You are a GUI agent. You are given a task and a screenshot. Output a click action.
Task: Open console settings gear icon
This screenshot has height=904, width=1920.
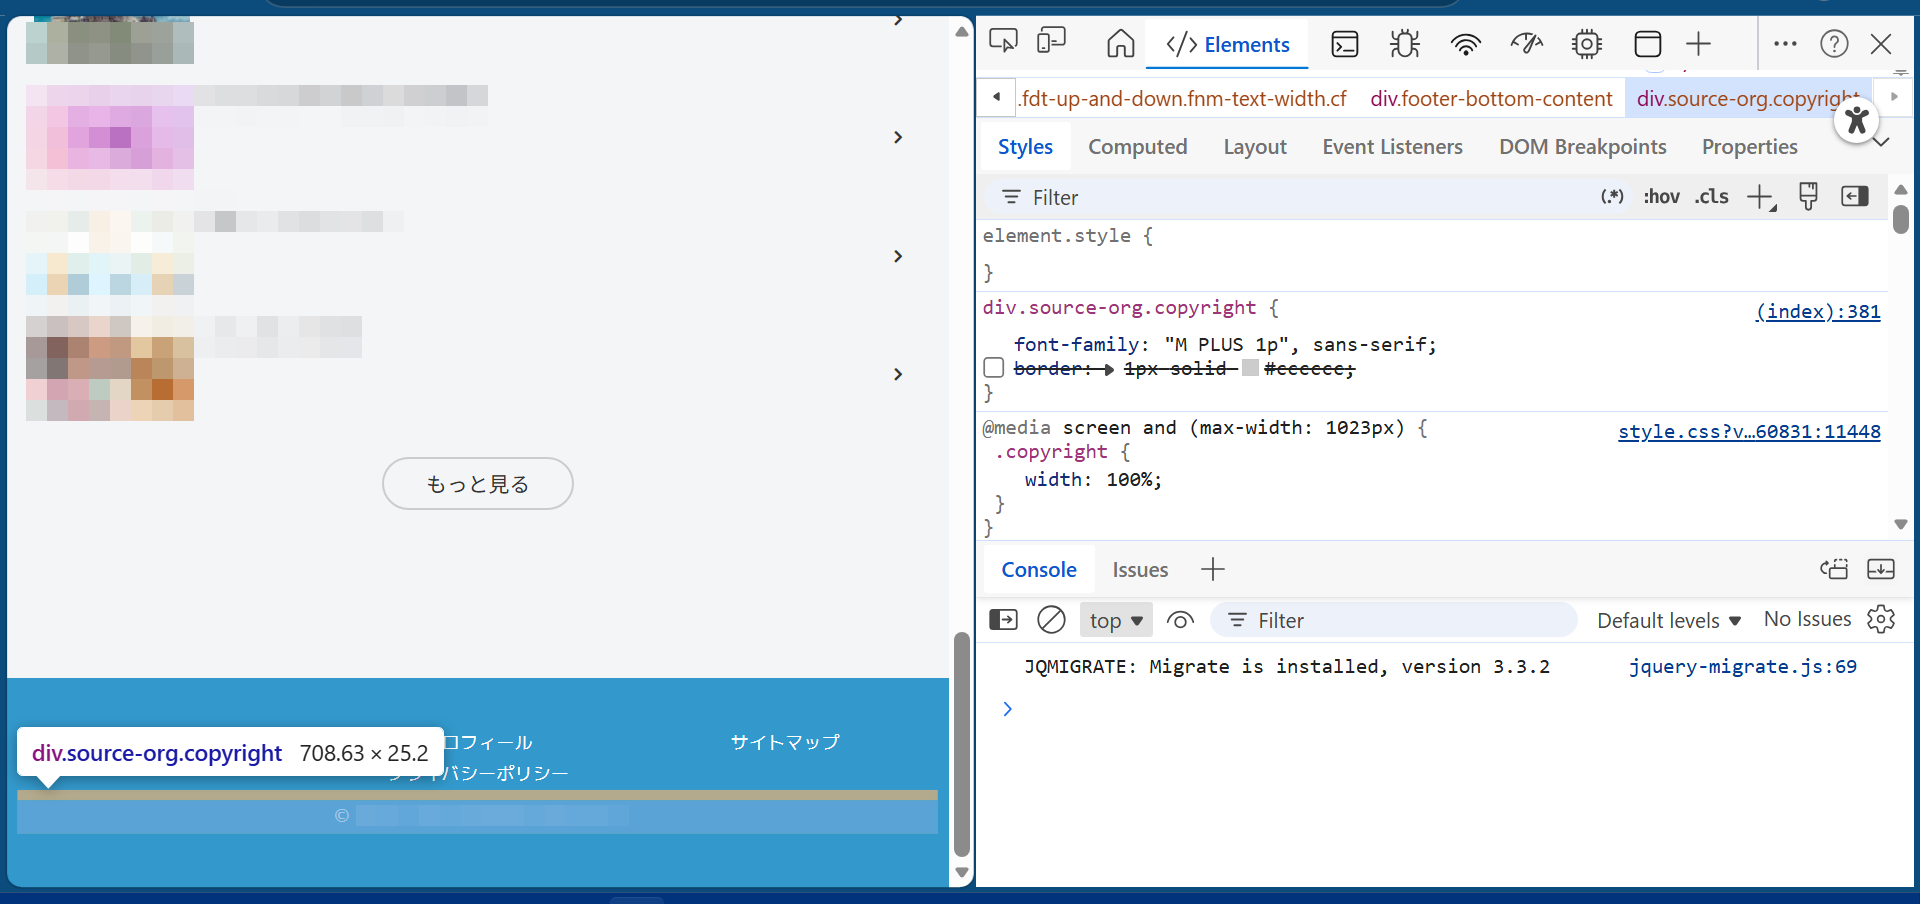[x=1881, y=620]
